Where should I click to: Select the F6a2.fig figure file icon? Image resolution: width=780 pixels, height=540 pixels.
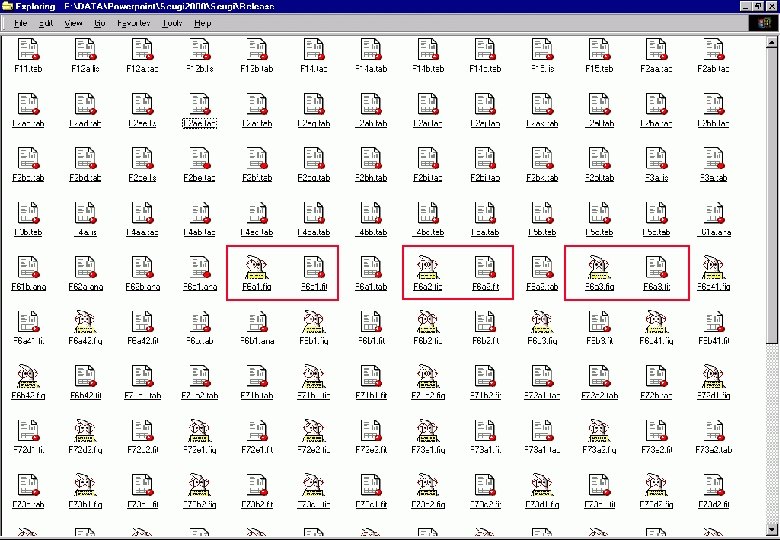428,268
